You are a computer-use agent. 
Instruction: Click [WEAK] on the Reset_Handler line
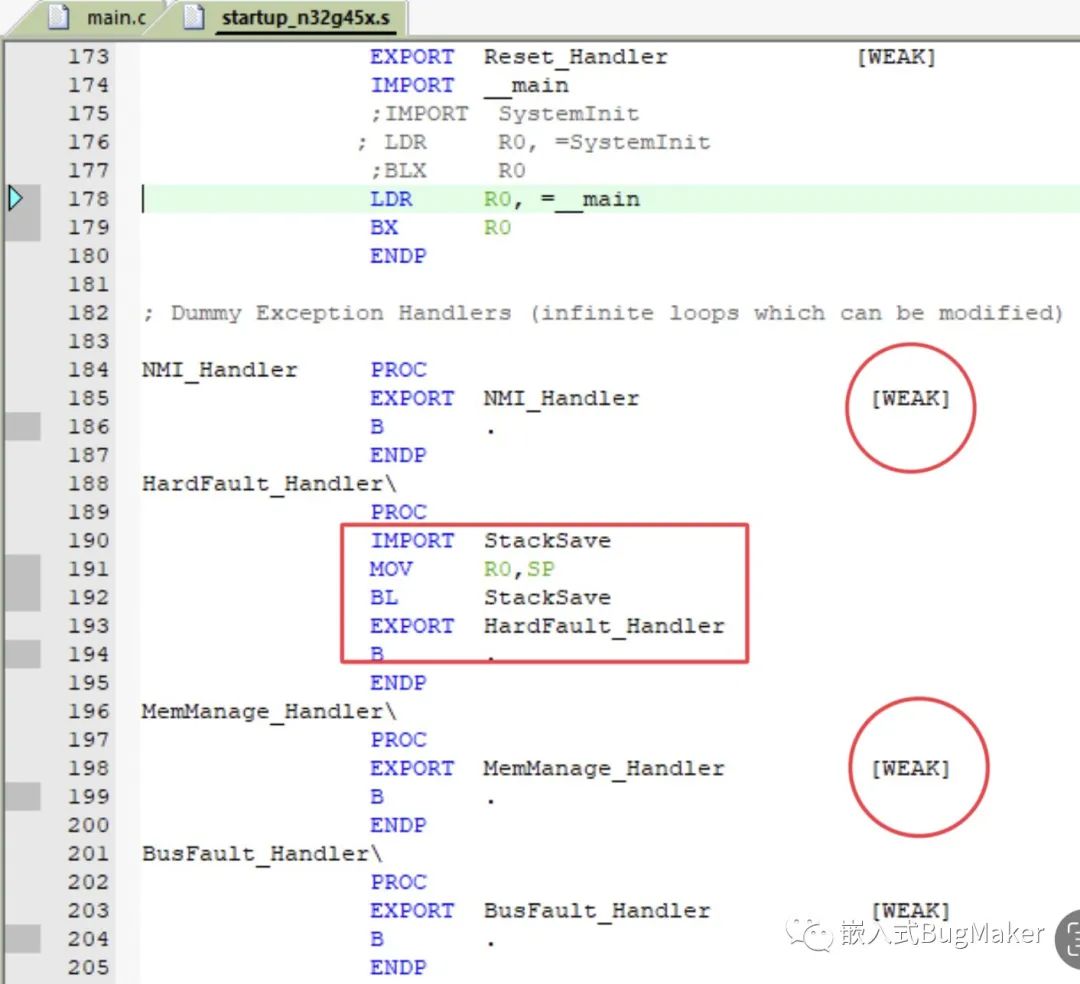coord(896,57)
